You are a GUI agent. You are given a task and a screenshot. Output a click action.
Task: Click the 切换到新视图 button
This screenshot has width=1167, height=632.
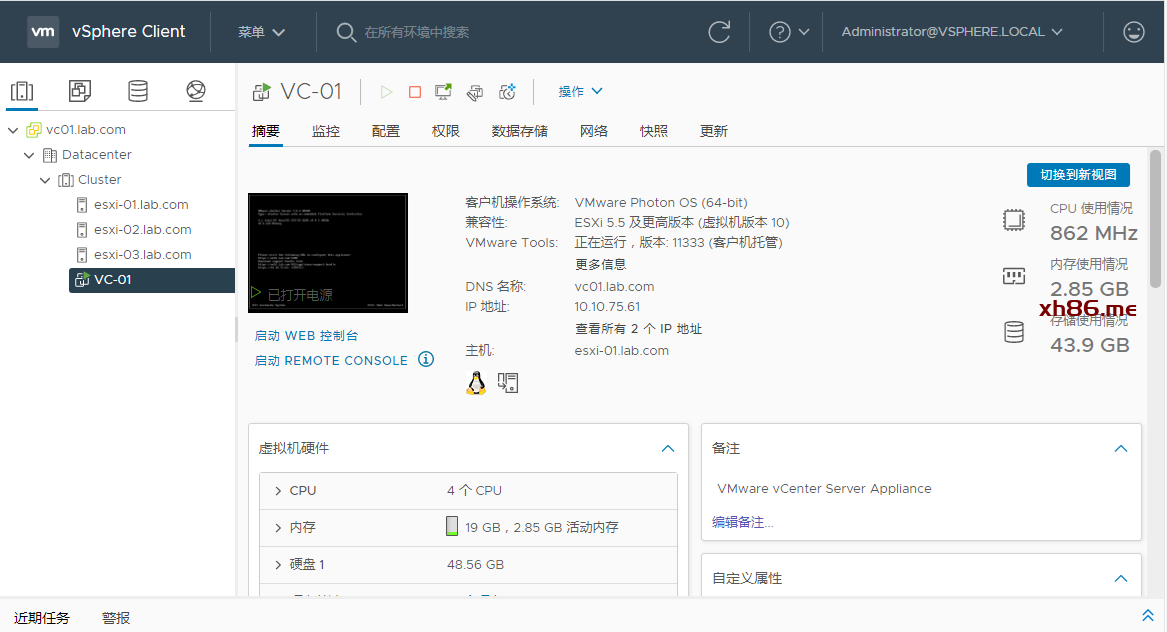pyautogui.click(x=1078, y=175)
